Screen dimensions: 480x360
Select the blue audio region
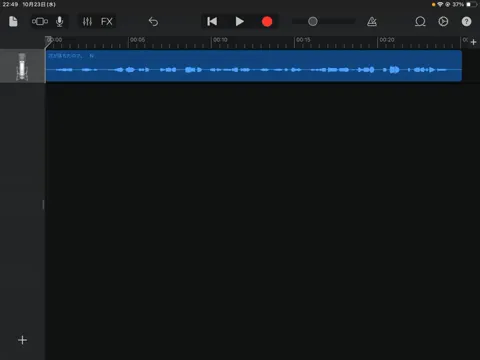(x=254, y=66)
